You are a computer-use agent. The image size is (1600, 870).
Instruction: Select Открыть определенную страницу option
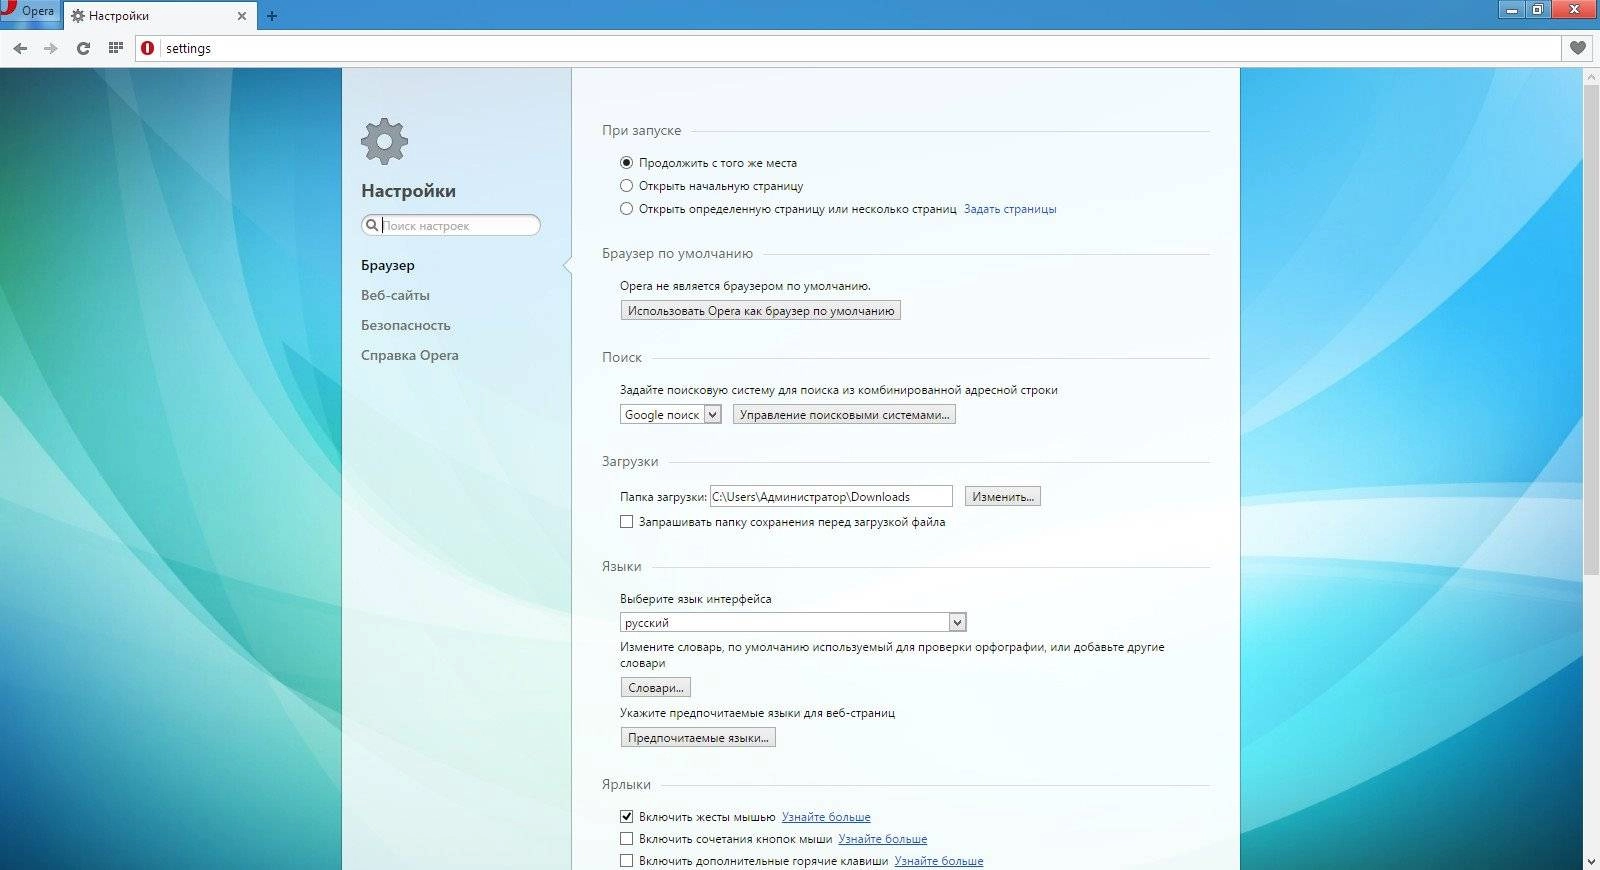click(x=626, y=208)
